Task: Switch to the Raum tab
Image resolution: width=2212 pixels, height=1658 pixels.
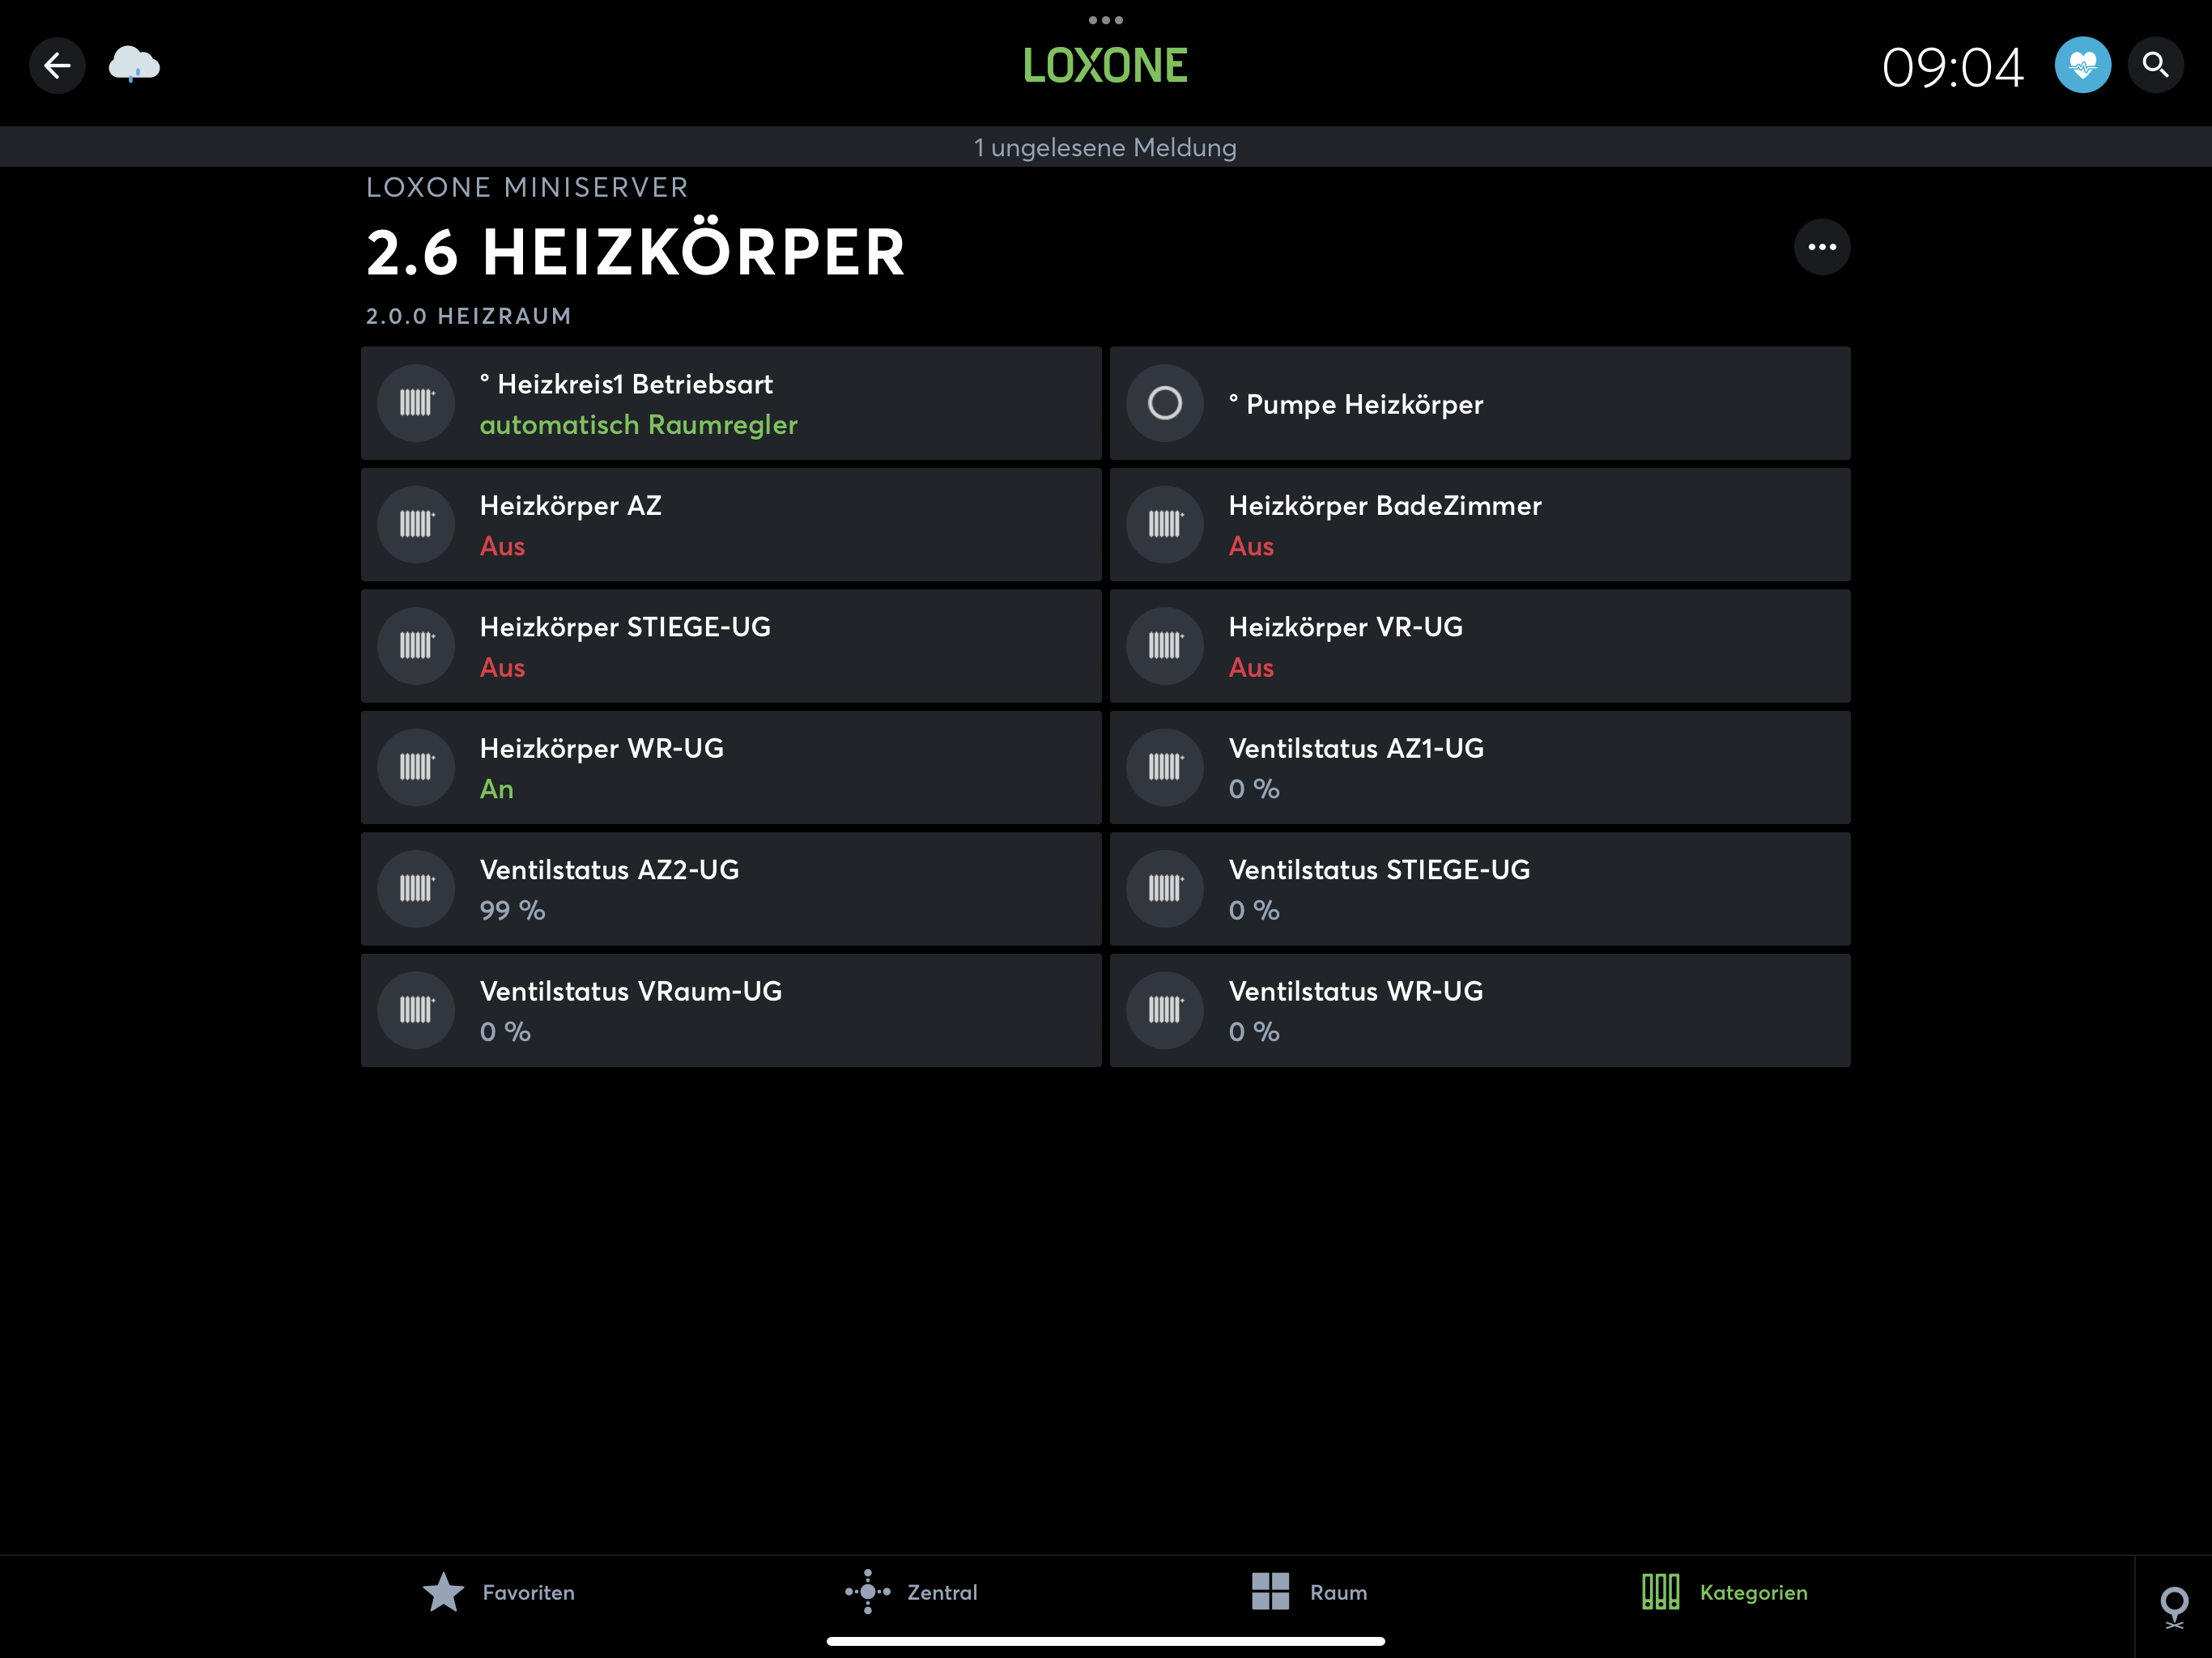Action: [1309, 1592]
